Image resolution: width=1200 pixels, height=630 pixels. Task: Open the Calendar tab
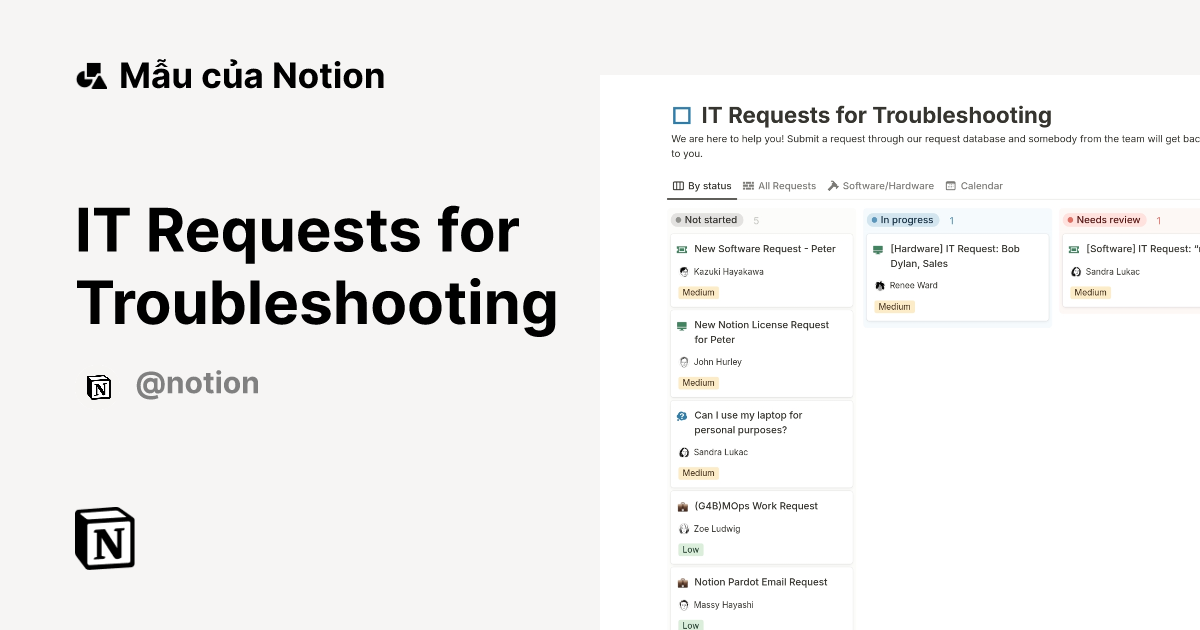coord(981,185)
